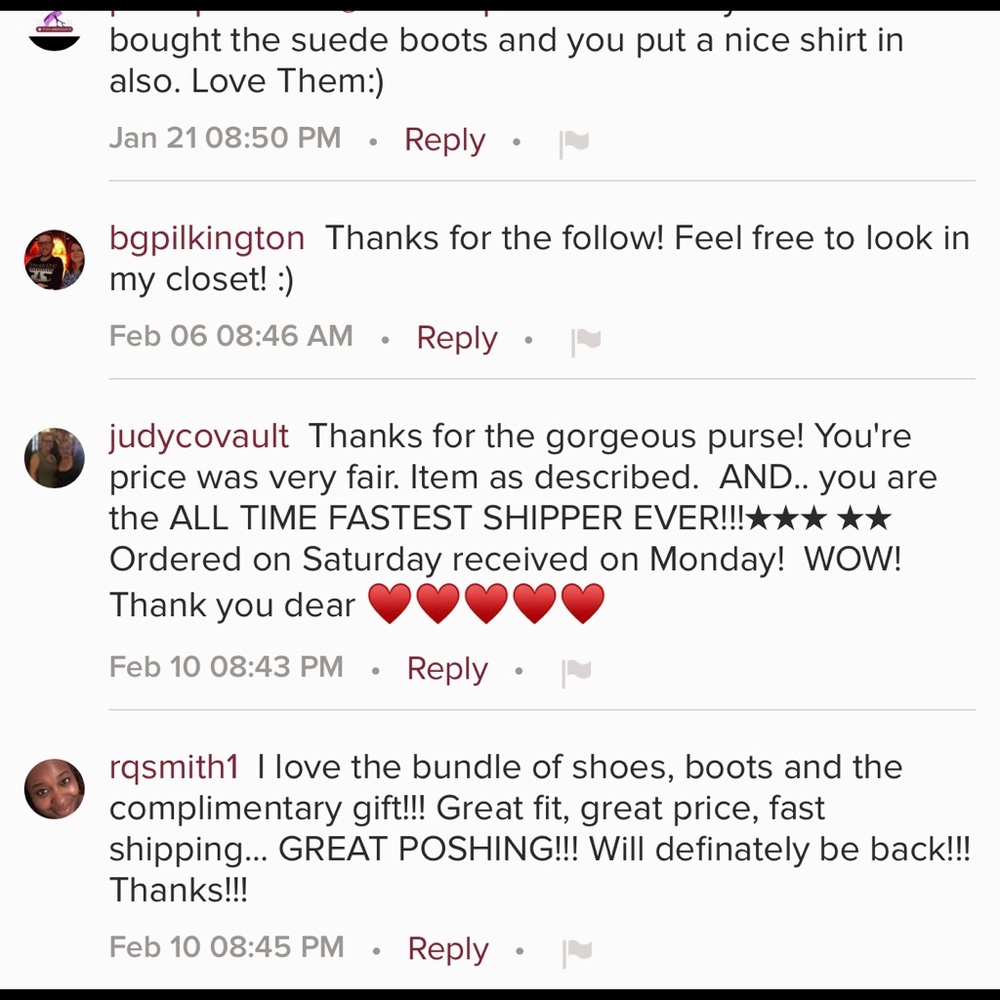
Task: Select bgpilkington's profile picture
Action: [54, 258]
